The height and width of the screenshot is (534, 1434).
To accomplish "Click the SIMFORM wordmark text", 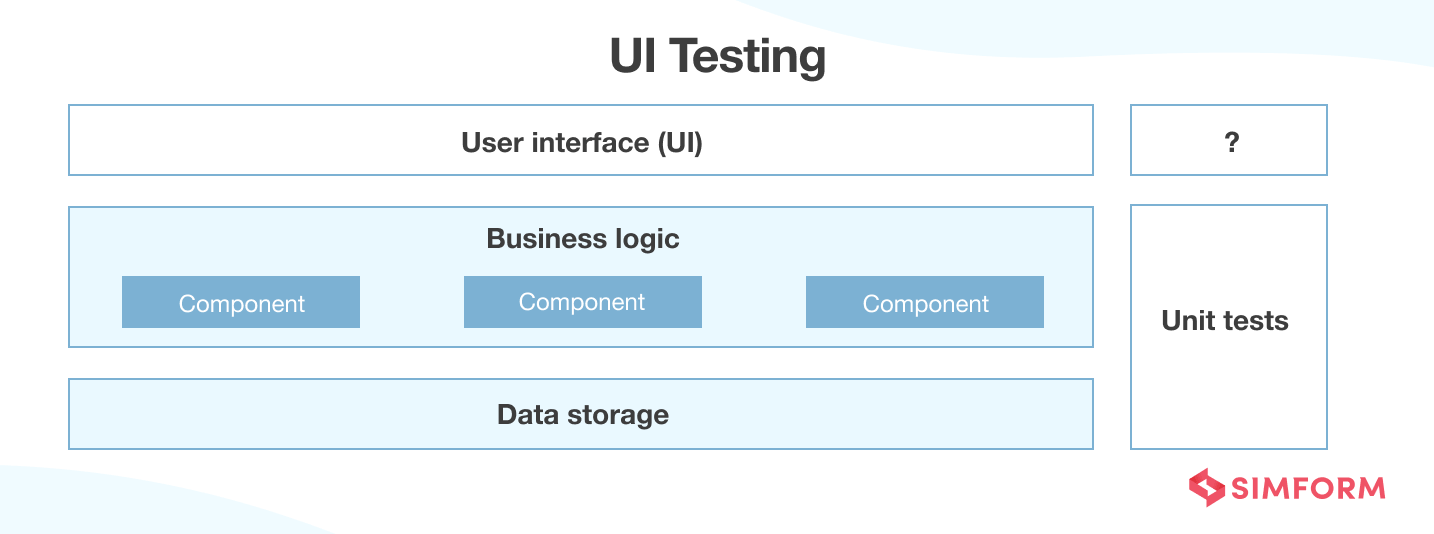I will tap(1308, 489).
